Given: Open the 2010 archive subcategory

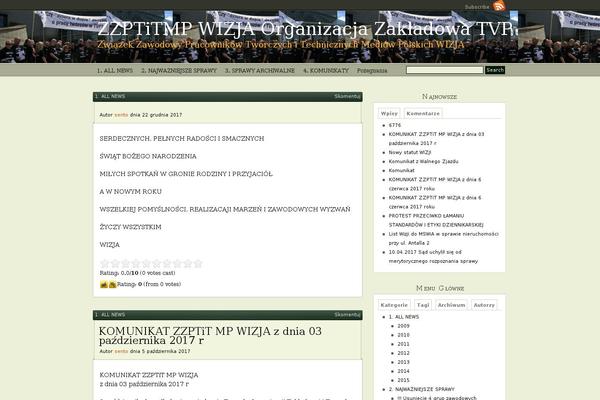Looking at the screenshot, I should coord(403,335).
